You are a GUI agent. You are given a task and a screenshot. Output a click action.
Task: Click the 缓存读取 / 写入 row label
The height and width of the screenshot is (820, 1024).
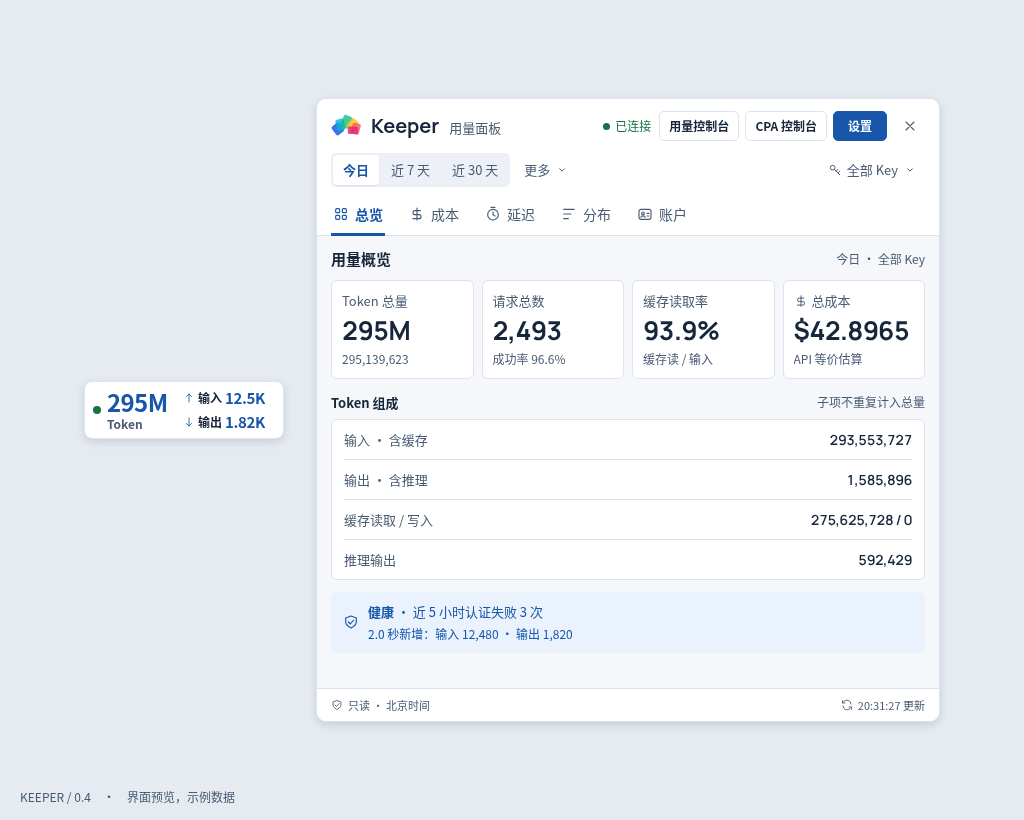coord(388,520)
